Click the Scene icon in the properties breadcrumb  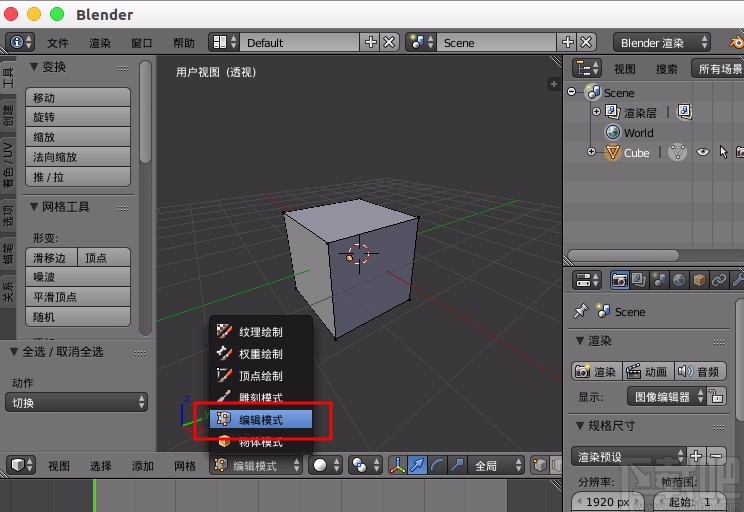click(604, 311)
